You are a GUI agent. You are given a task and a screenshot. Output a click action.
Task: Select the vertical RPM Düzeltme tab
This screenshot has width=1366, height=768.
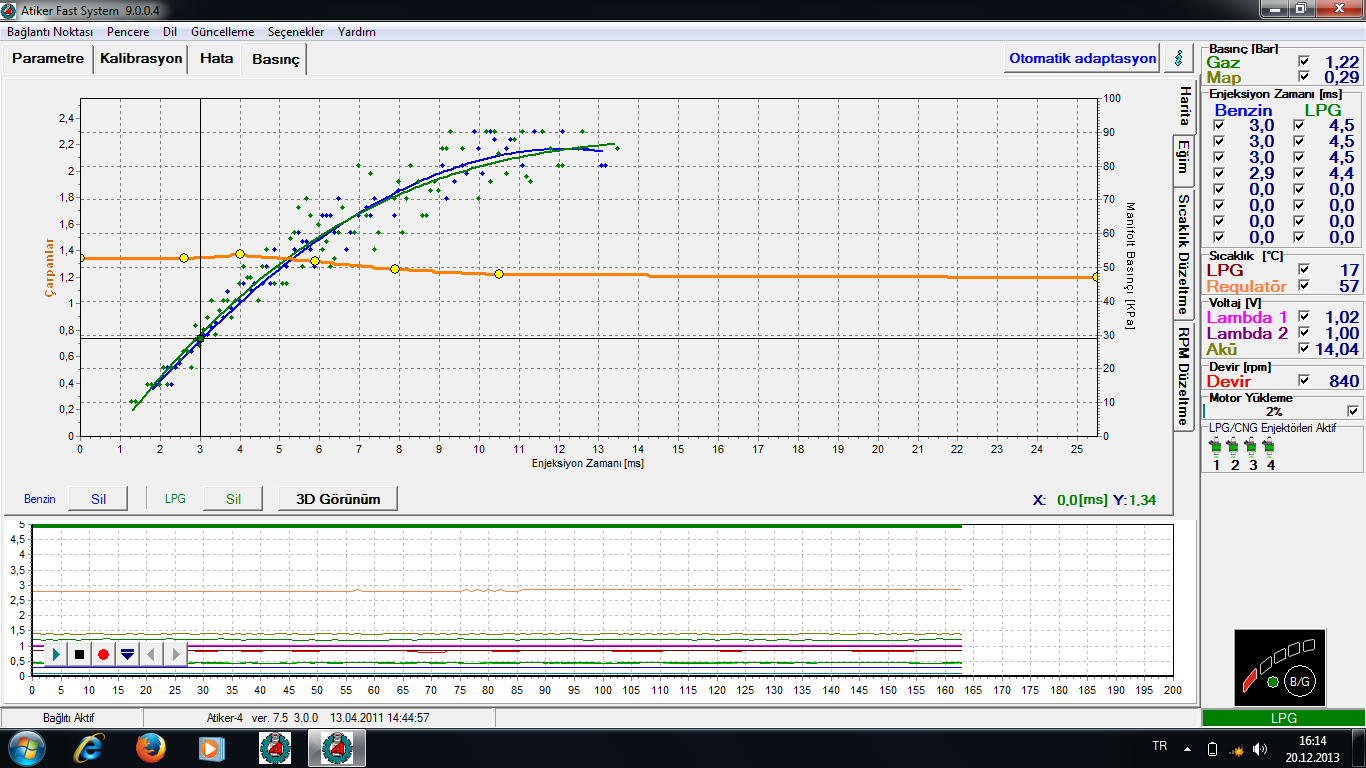point(1184,376)
